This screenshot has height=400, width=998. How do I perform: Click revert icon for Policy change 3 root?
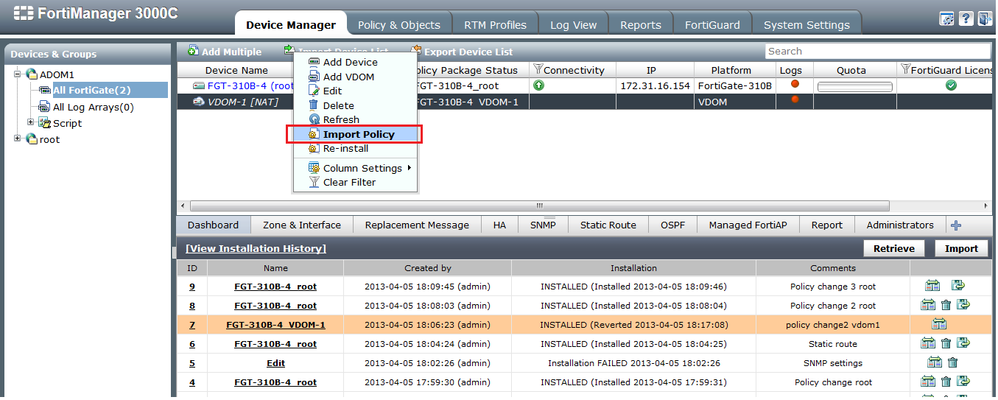click(958, 285)
